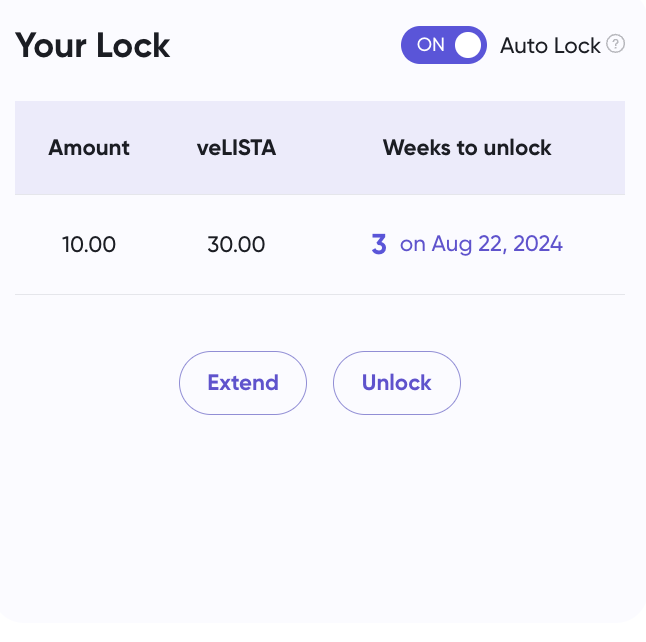Image resolution: width=646 pixels, height=642 pixels.
Task: Click the 10.00 locked amount value
Action: tap(89, 244)
